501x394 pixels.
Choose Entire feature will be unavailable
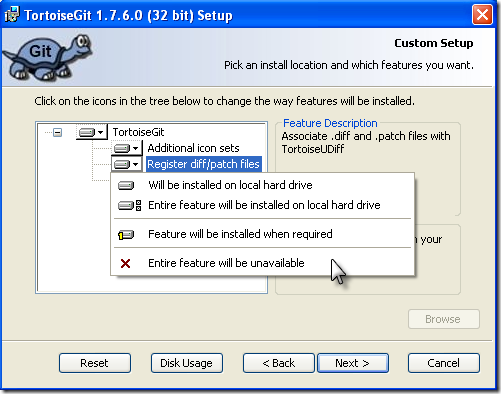click(262, 263)
